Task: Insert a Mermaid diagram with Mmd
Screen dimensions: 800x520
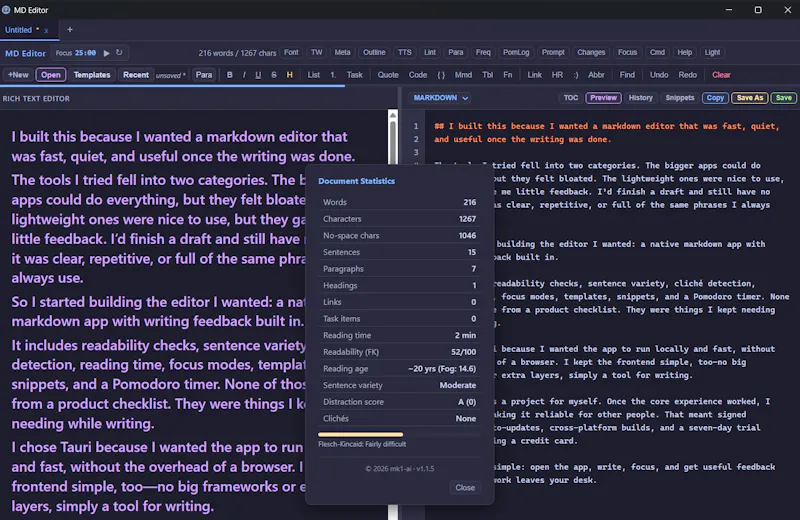Action: [463, 75]
